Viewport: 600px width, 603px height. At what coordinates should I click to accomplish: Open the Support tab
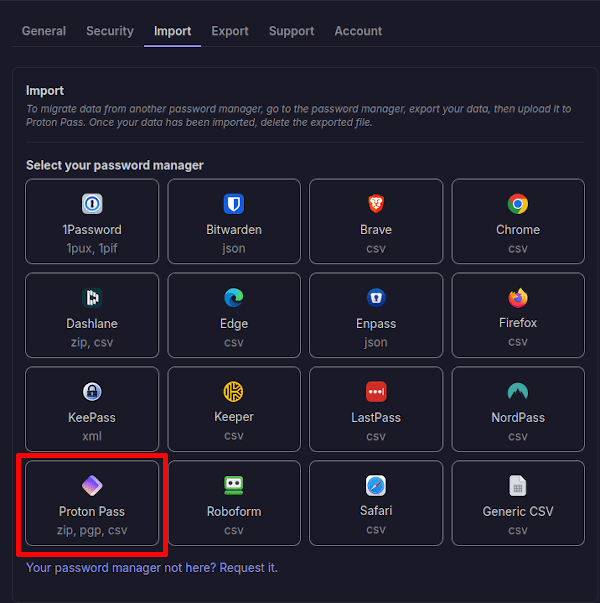point(291,31)
